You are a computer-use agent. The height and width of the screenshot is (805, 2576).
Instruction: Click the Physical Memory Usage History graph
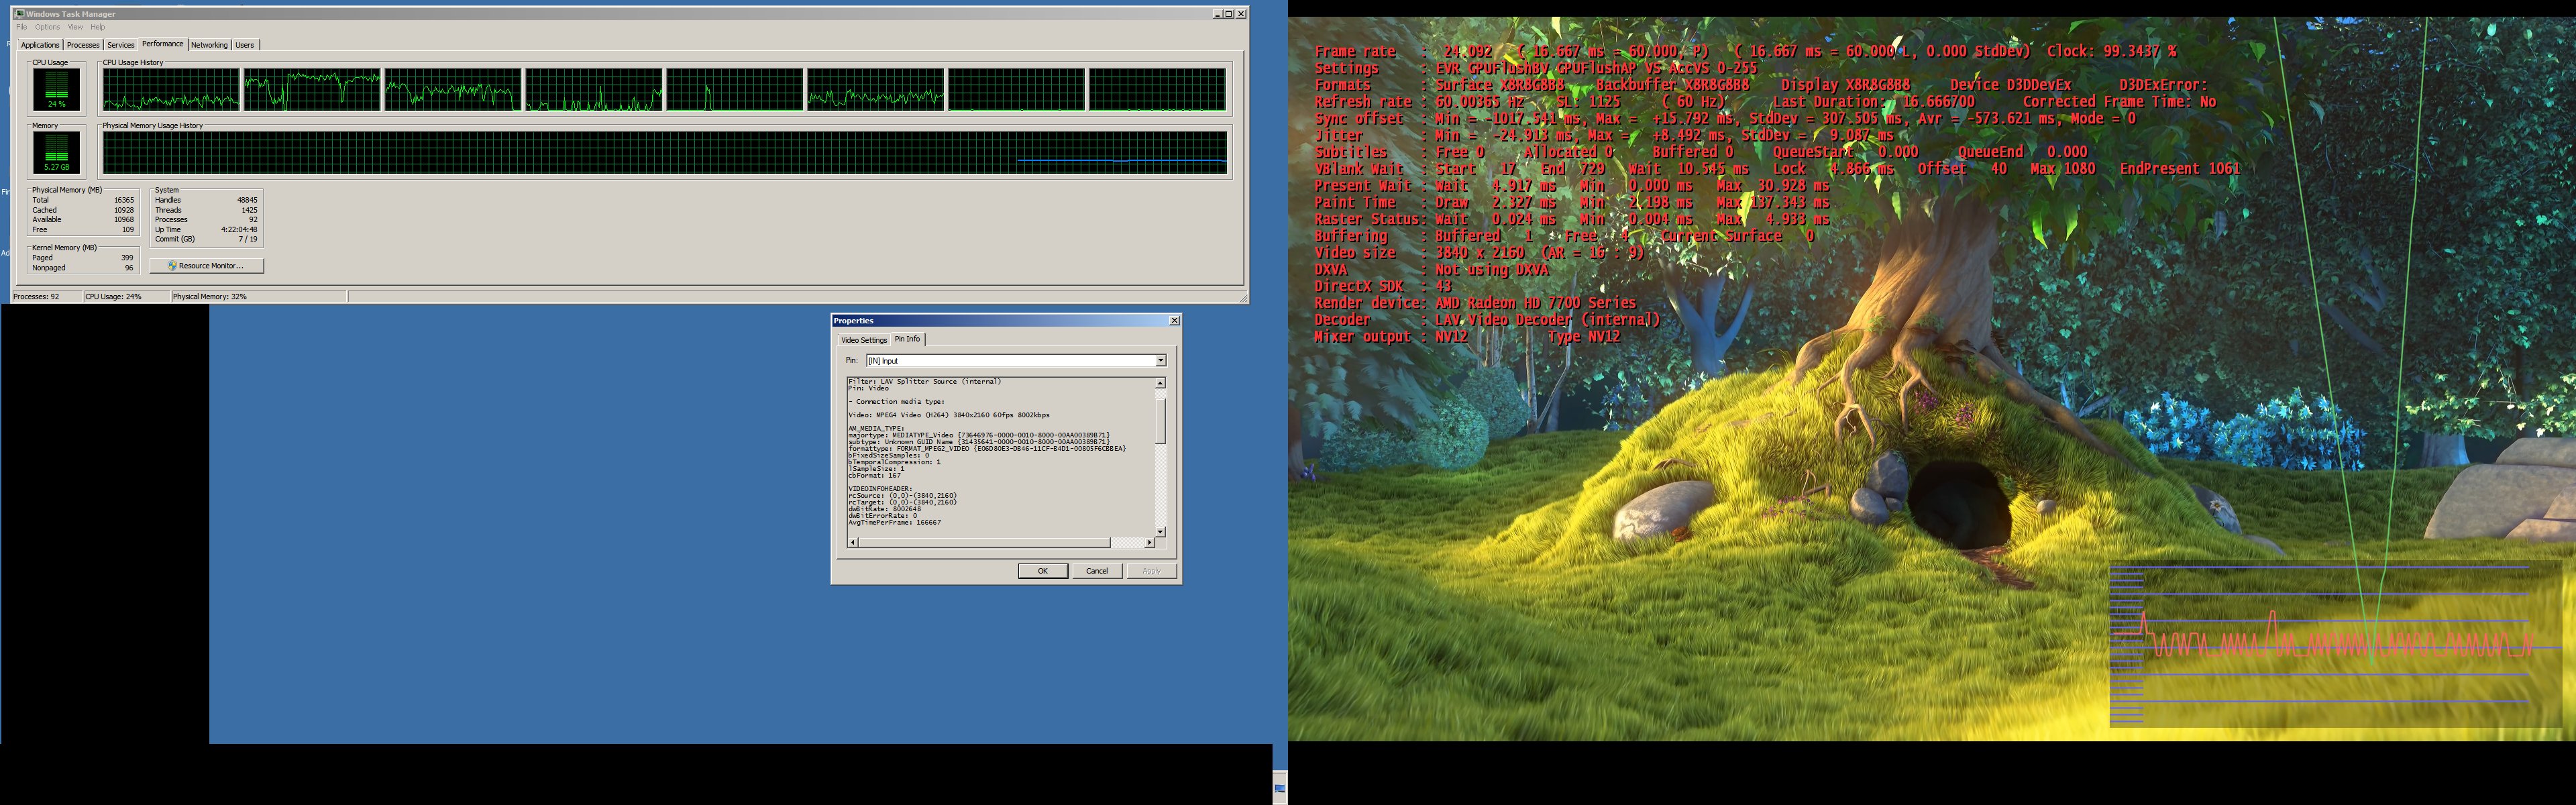click(x=664, y=153)
